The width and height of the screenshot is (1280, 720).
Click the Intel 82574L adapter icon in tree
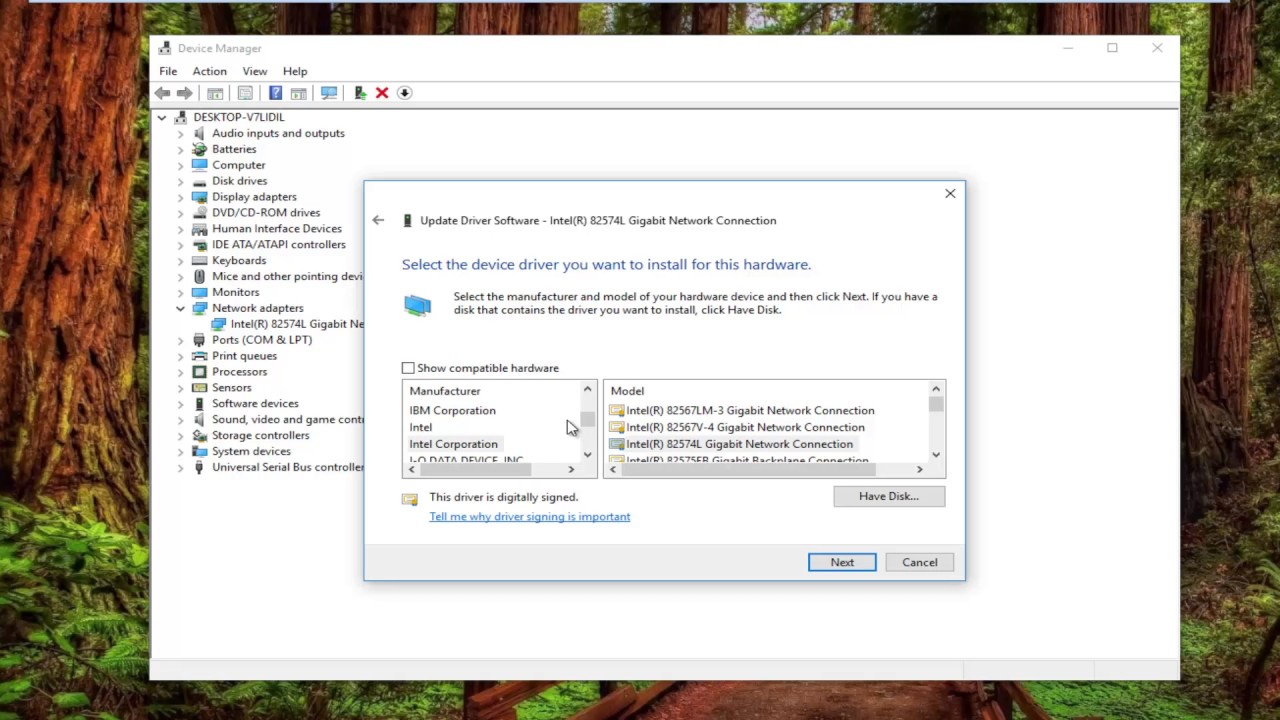coord(219,324)
